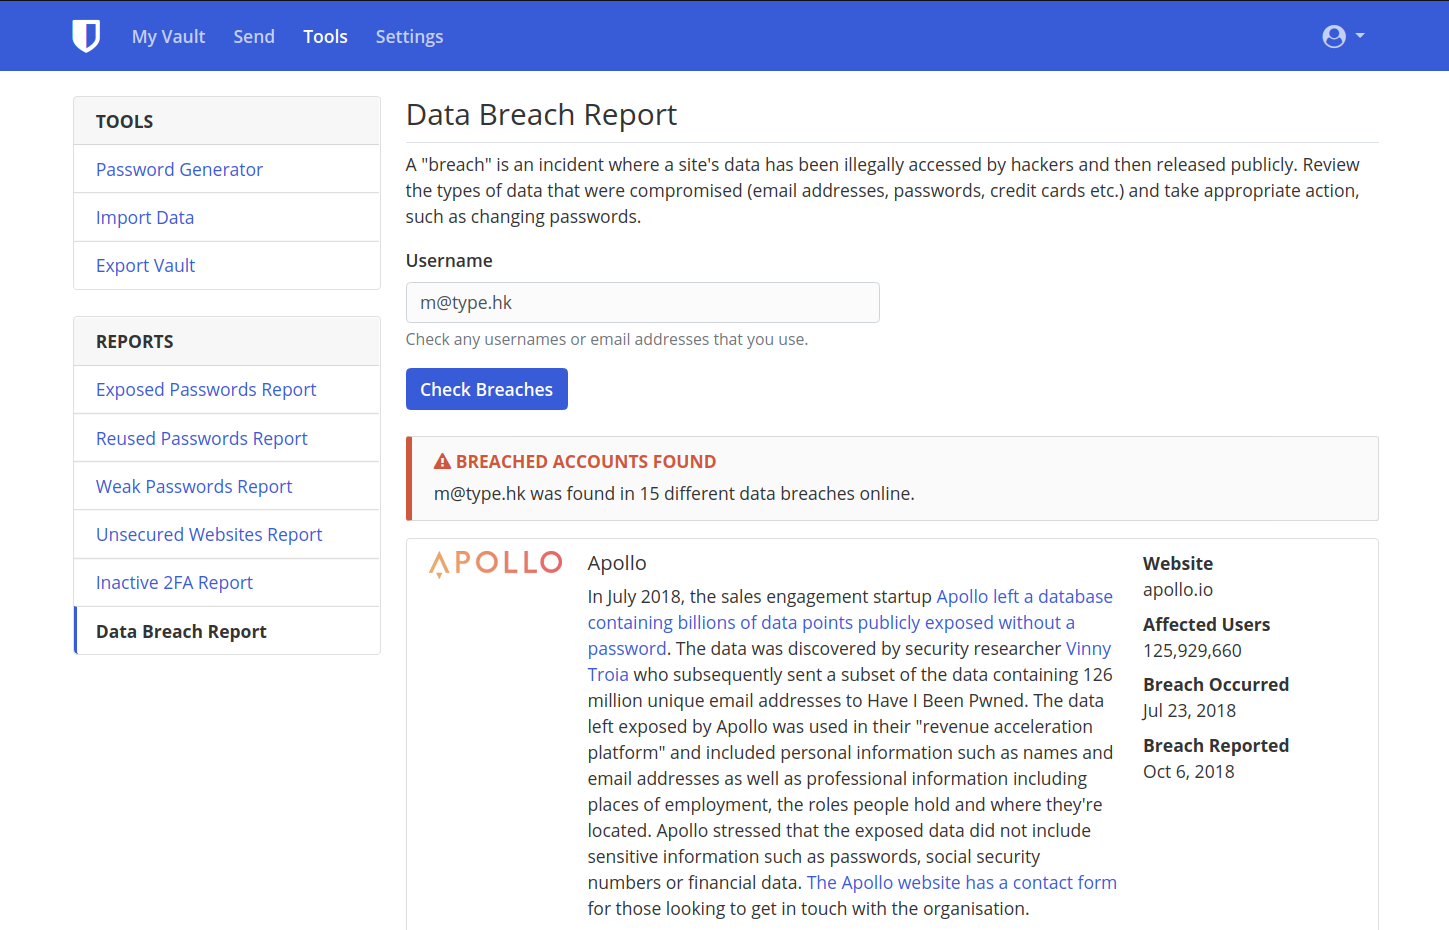Select the Tools tab
Image resolution: width=1449 pixels, height=930 pixels.
[x=325, y=36]
